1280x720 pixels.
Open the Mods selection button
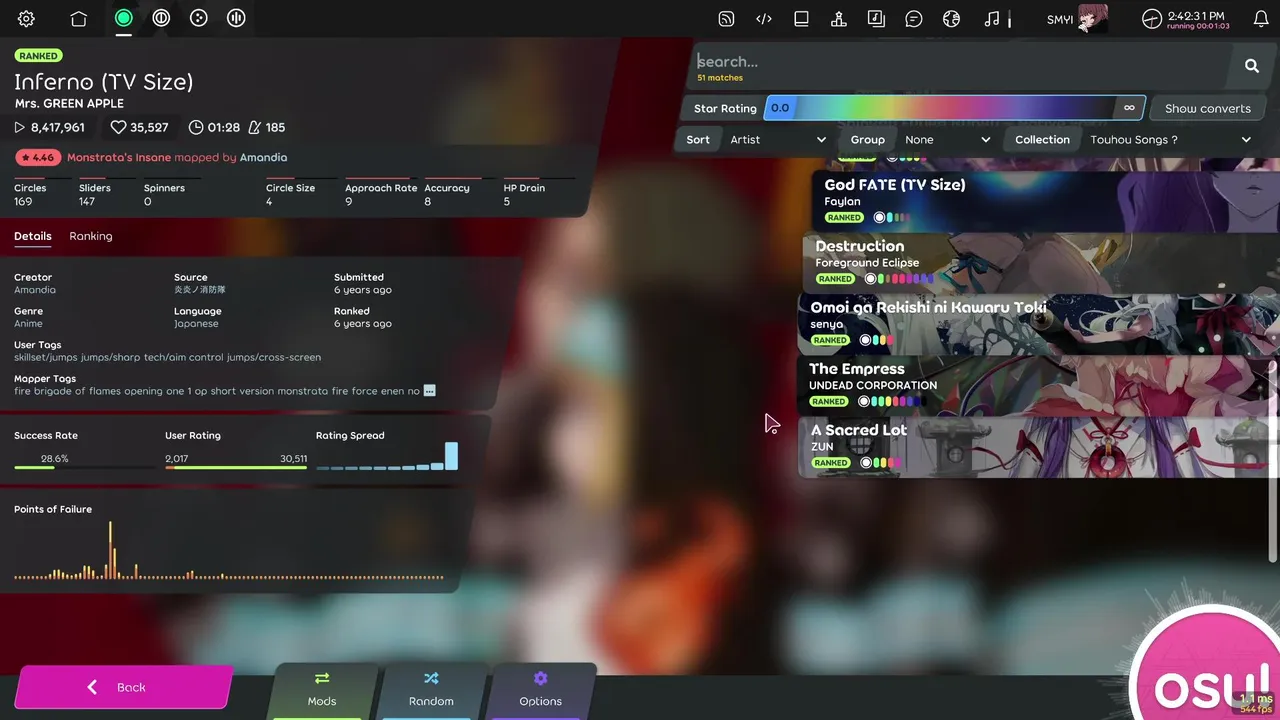point(322,690)
